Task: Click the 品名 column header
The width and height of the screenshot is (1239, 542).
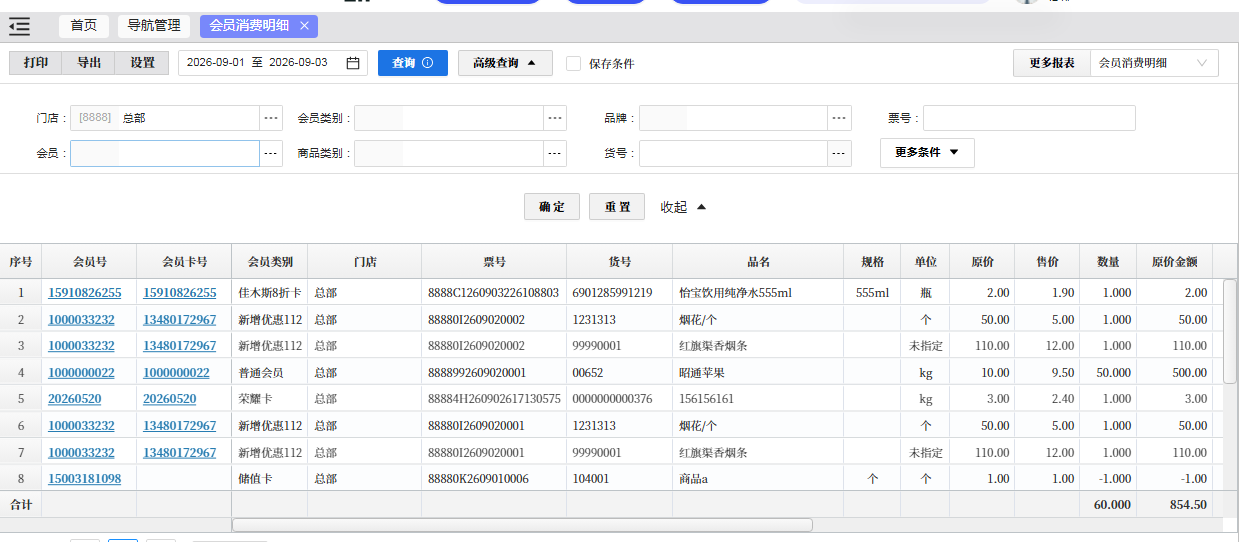Action: tap(758, 262)
